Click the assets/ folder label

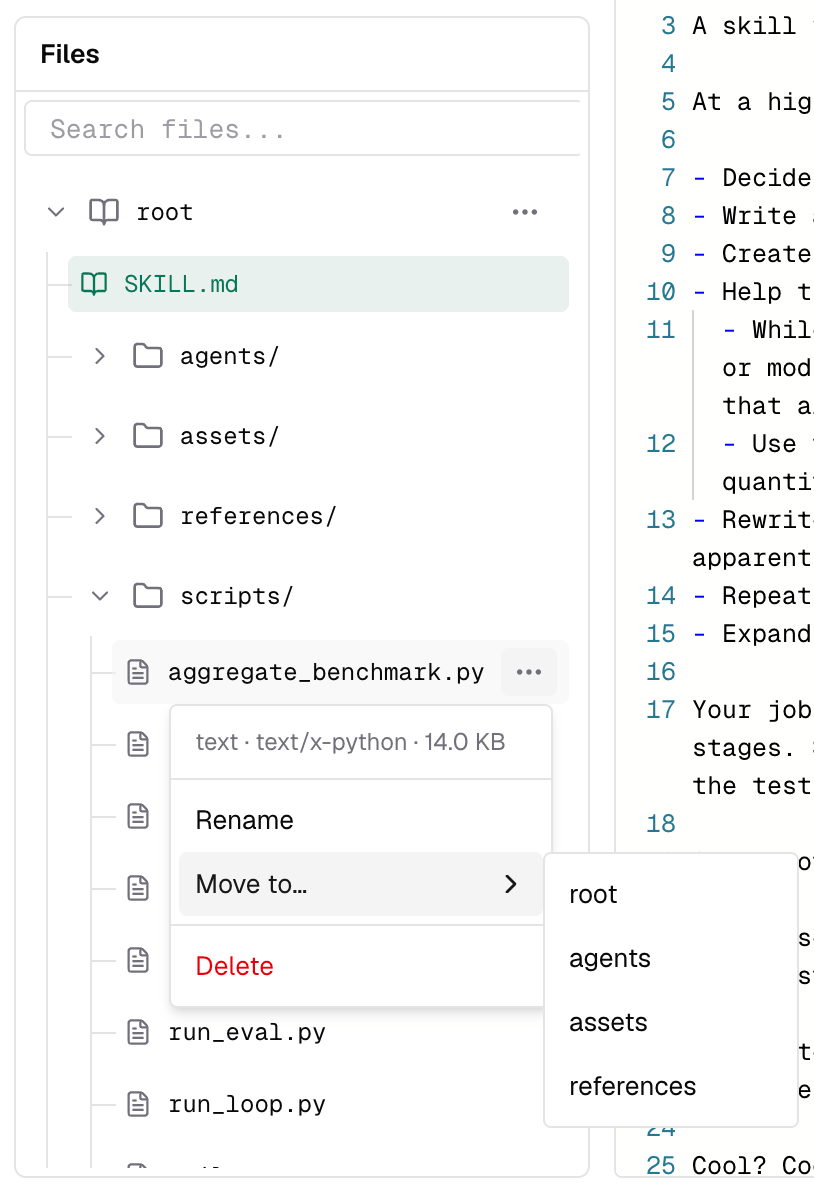229,436
